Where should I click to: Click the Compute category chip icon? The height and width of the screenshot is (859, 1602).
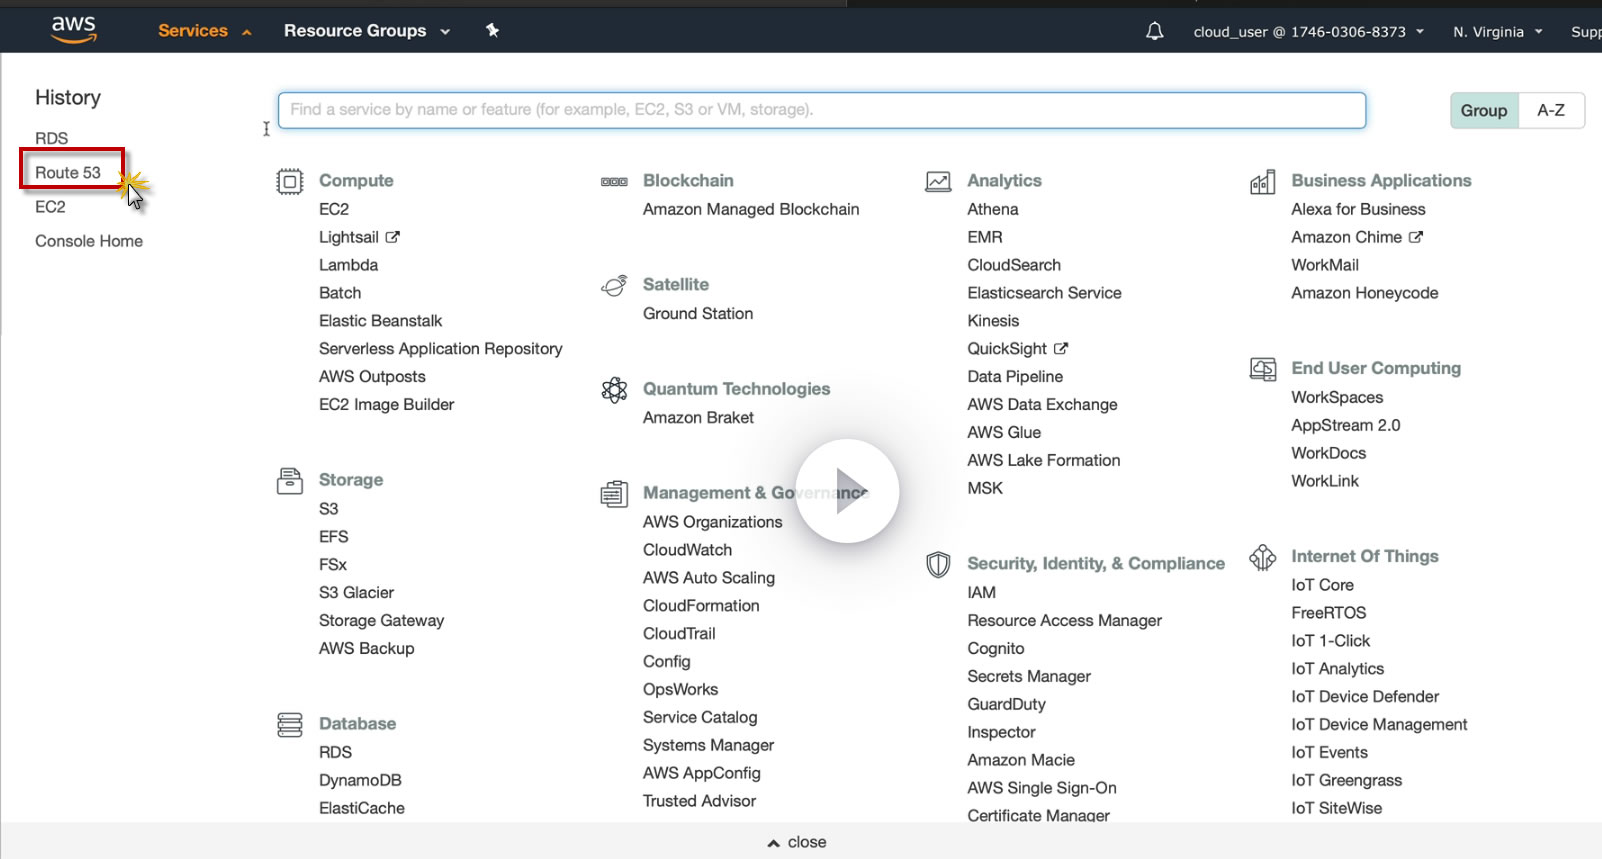290,181
